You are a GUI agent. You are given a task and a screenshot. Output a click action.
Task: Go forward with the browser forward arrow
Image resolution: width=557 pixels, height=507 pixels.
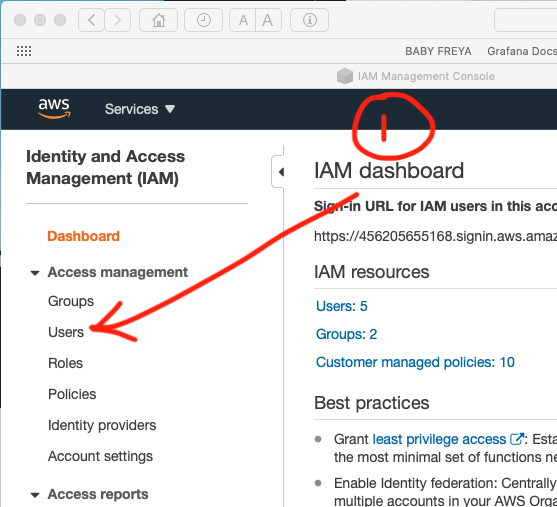[x=118, y=20]
